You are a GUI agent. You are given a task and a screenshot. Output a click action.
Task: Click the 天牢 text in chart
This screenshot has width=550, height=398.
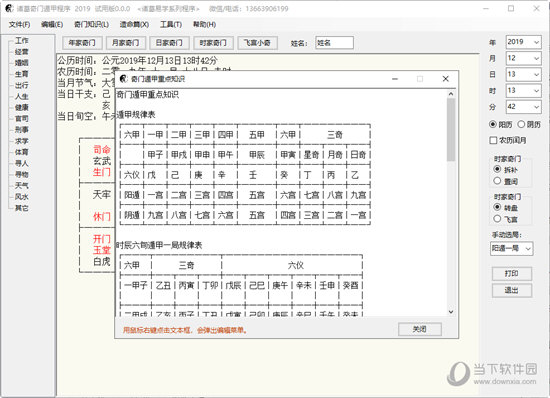click(x=102, y=194)
